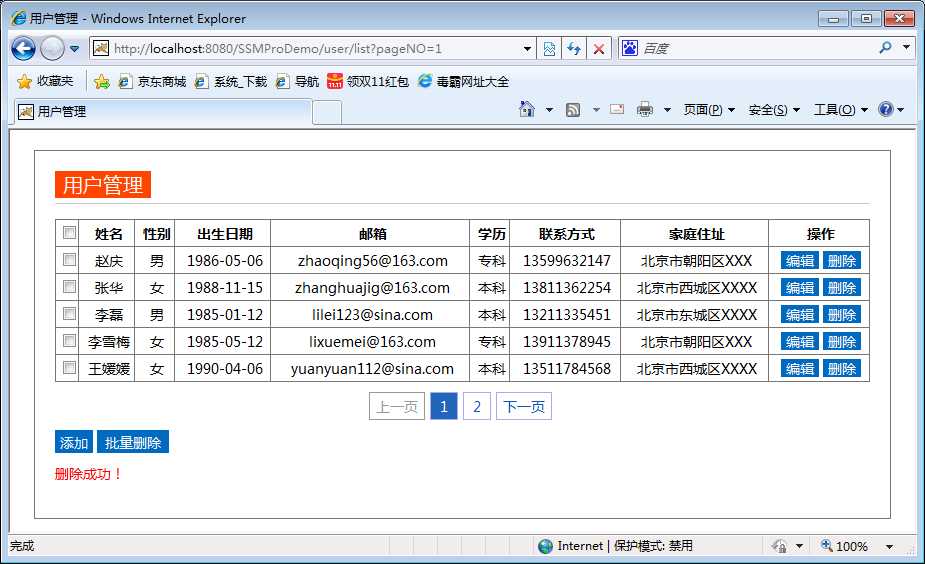Check the checkbox for 李磊 row
Screen dimensions: 925x564
[x=69, y=313]
